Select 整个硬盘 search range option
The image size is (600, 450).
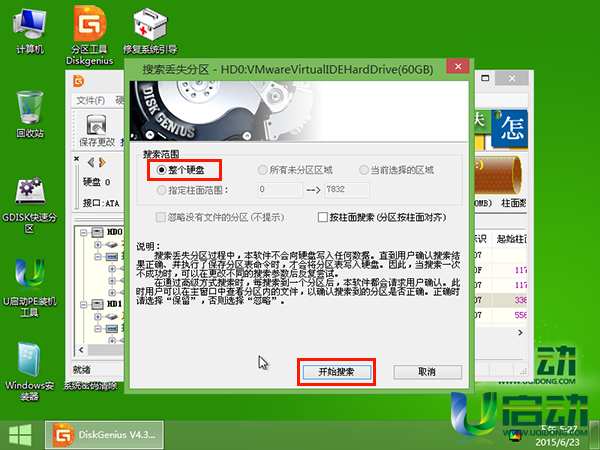pyautogui.click(x=181, y=170)
